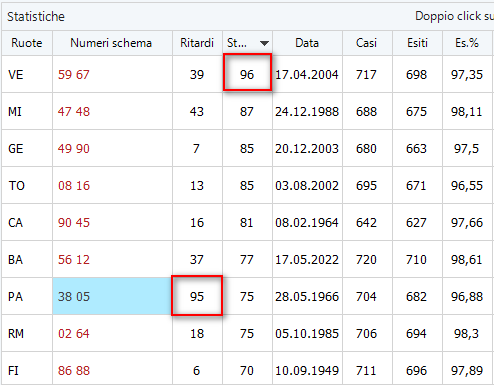Click date 03.08.2002
494x385 pixels.
(307, 185)
